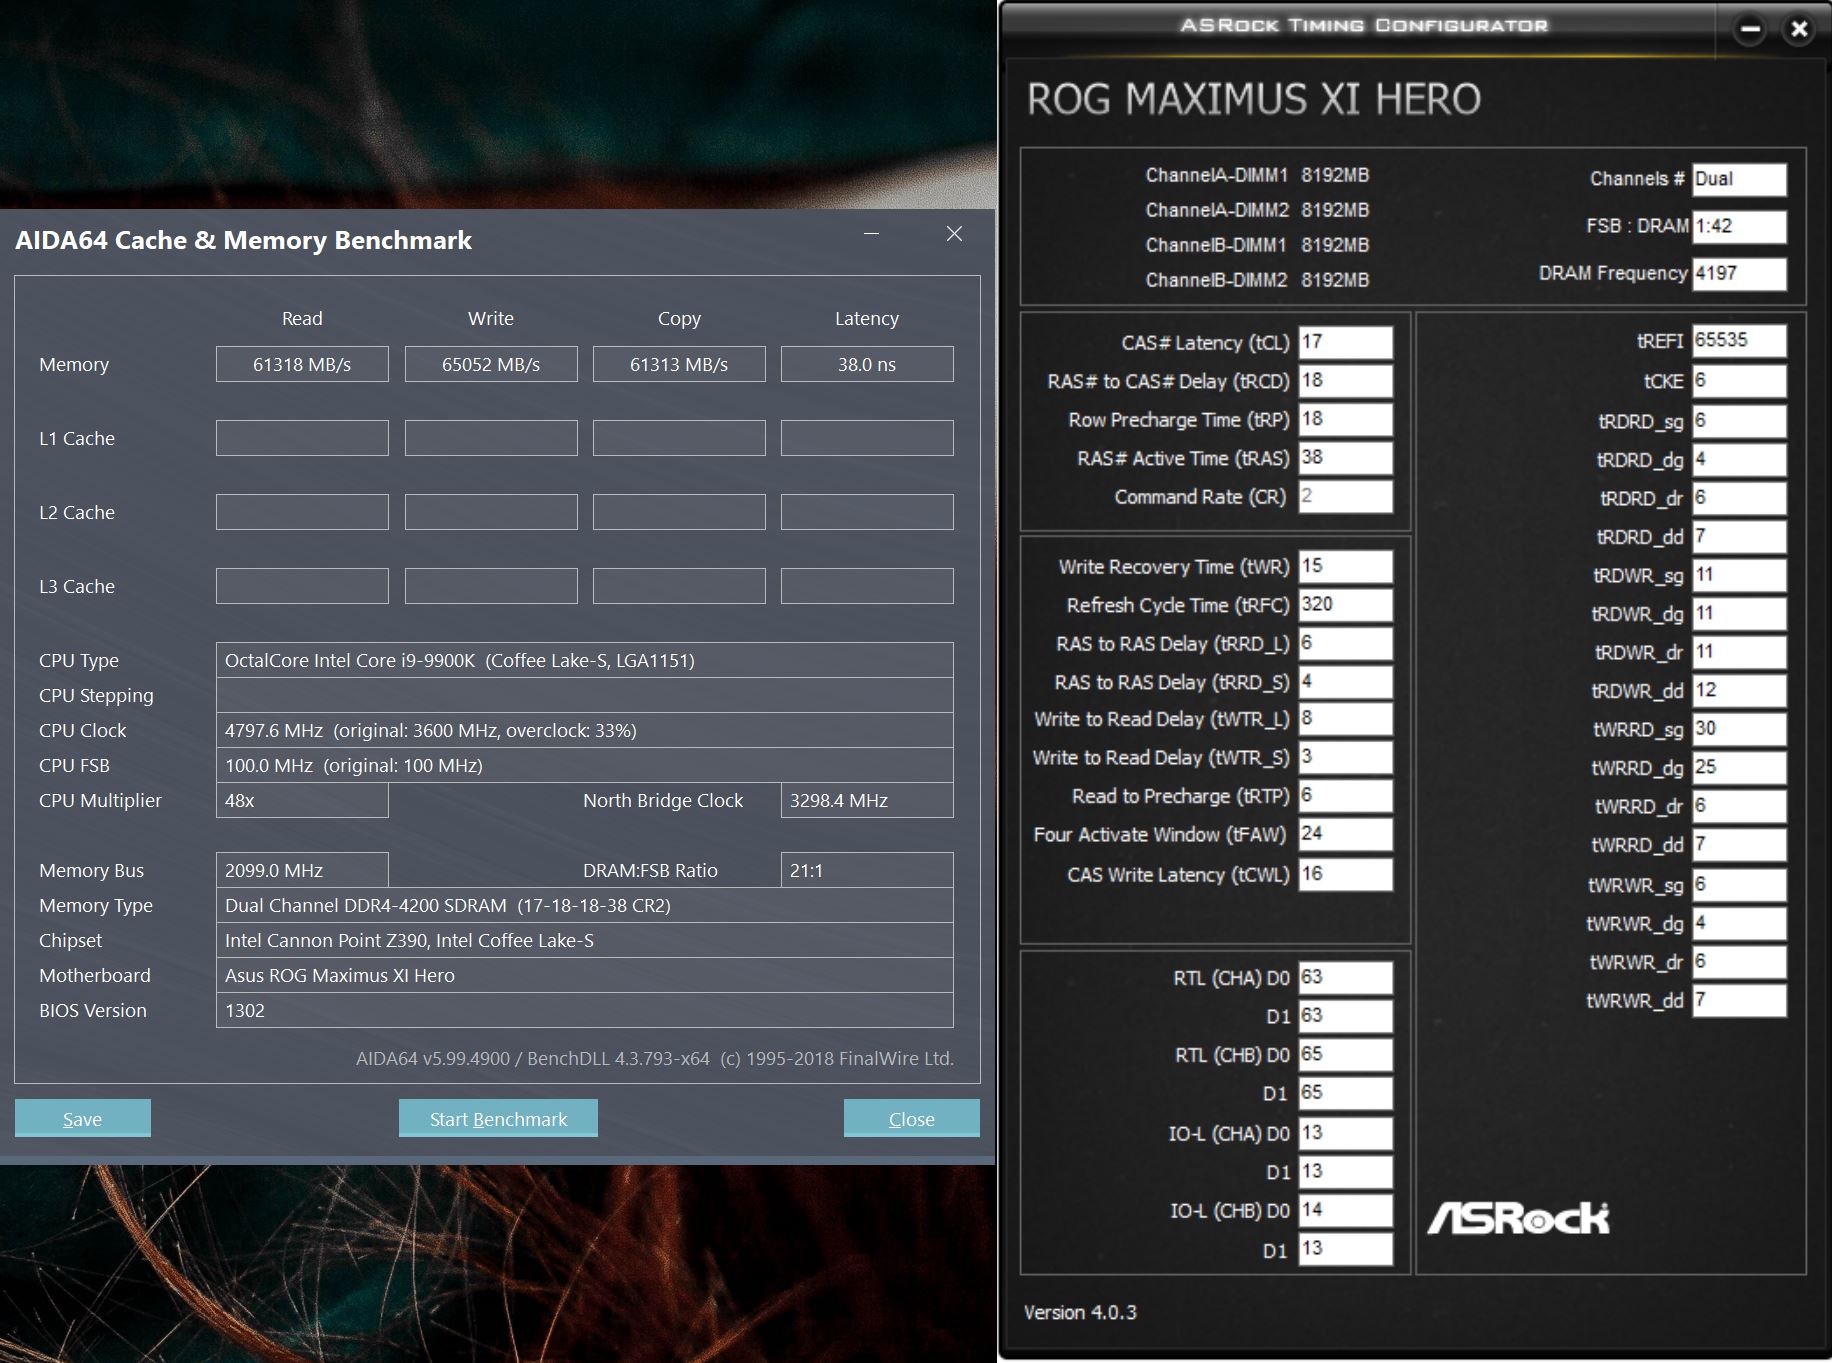This screenshot has width=1832, height=1363.
Task: Select the Memory Latency result field
Action: click(x=867, y=364)
